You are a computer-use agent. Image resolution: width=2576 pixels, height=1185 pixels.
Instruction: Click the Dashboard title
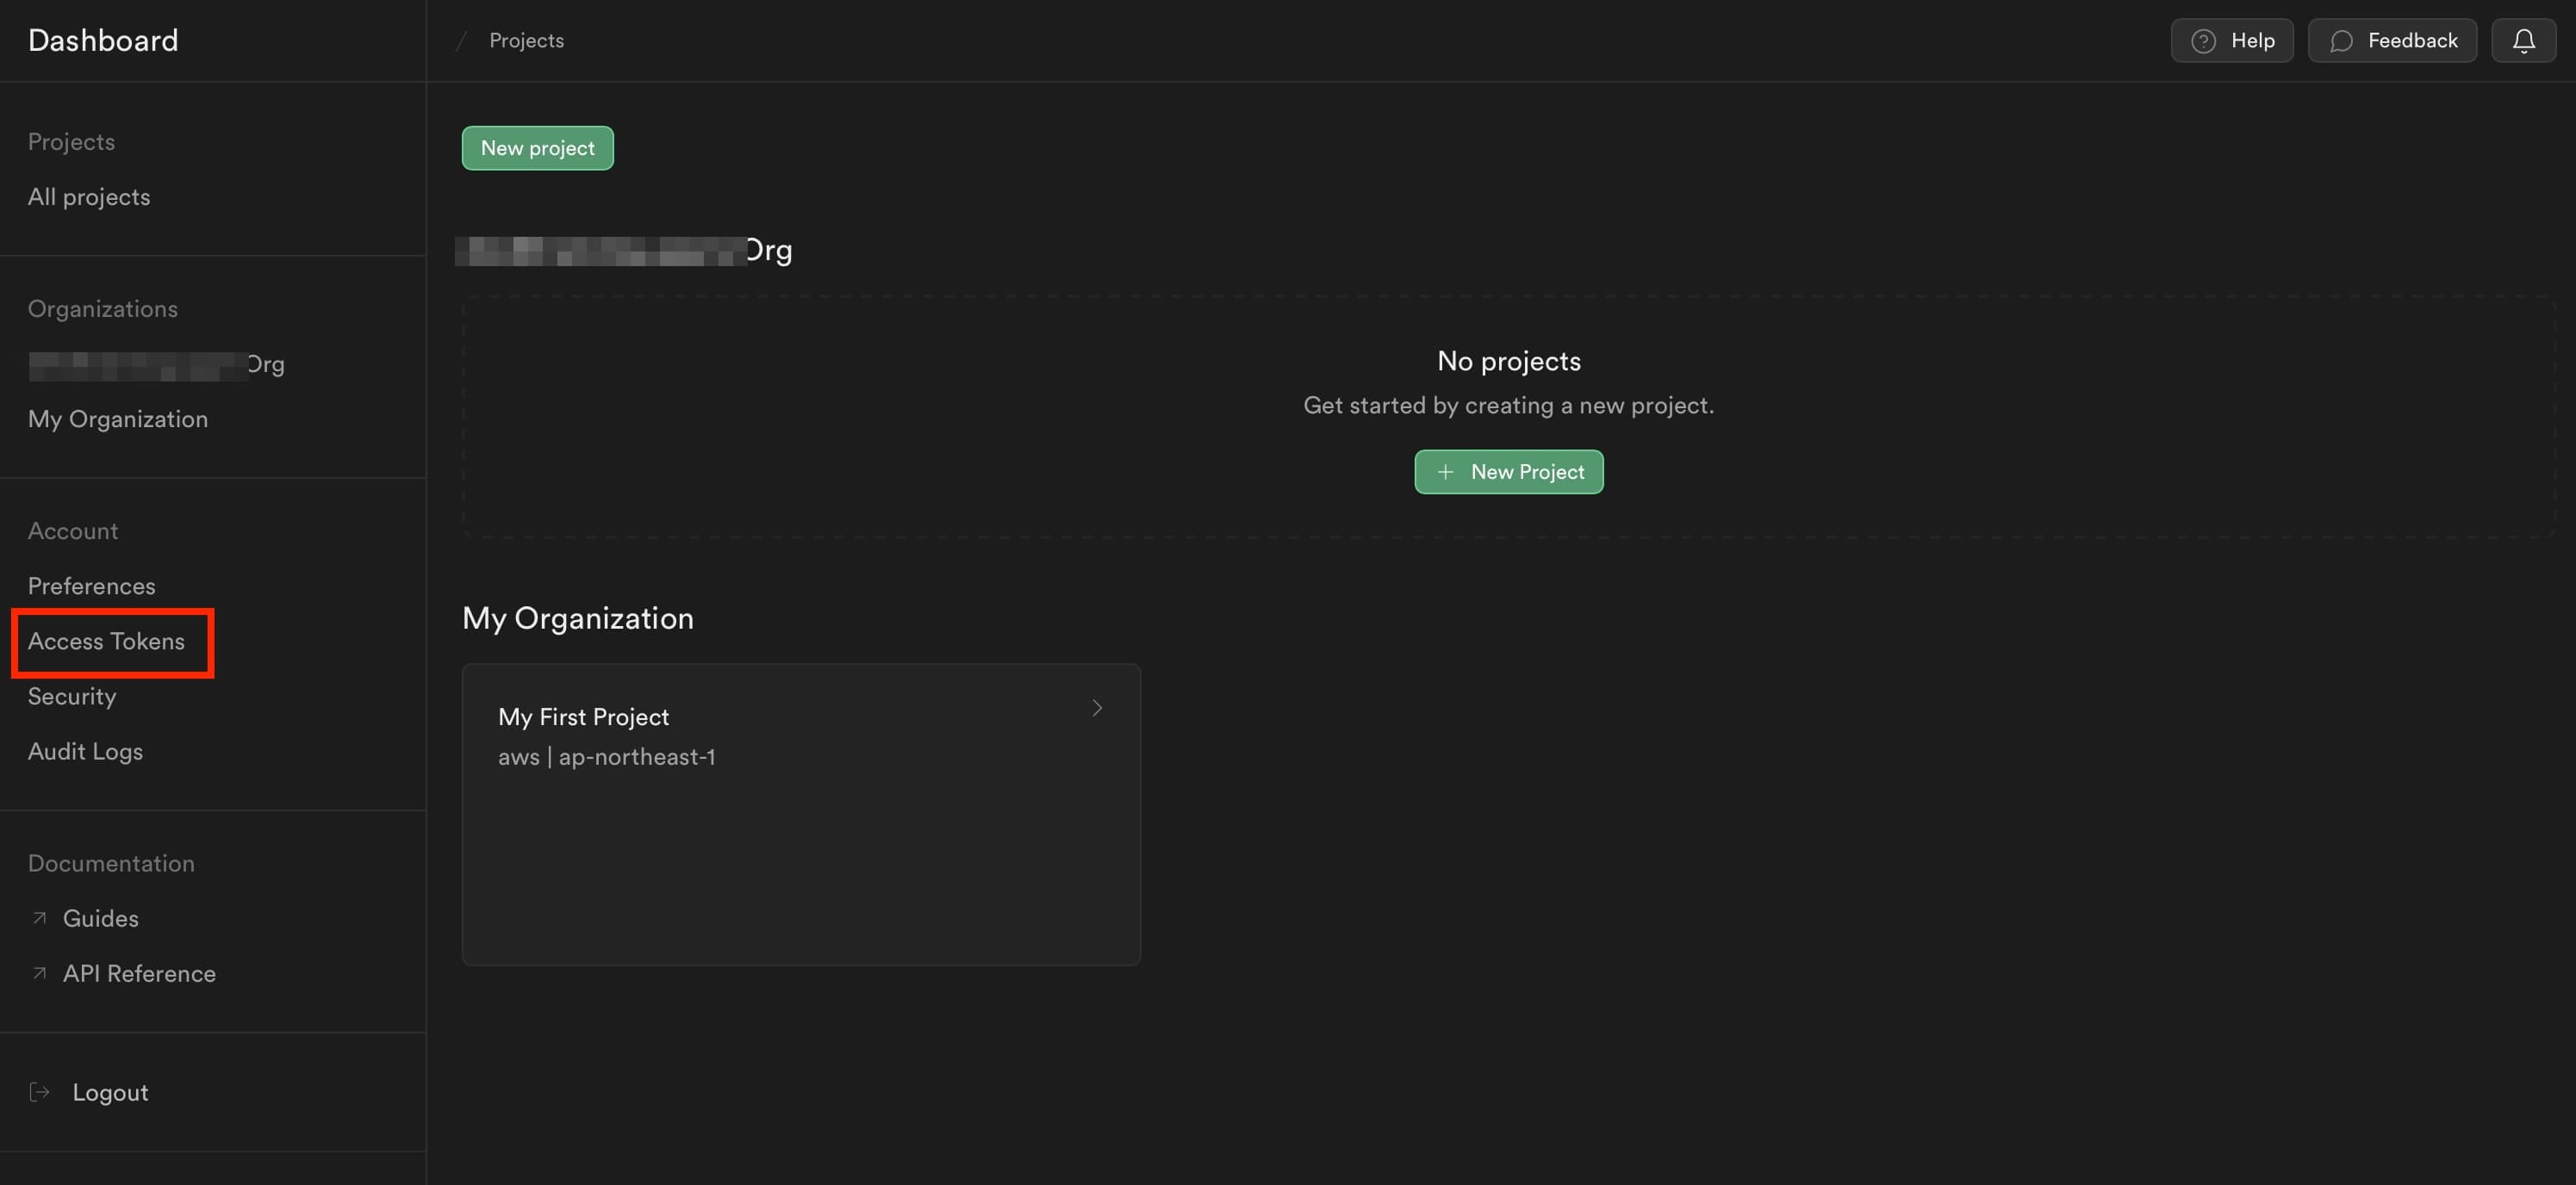(103, 40)
